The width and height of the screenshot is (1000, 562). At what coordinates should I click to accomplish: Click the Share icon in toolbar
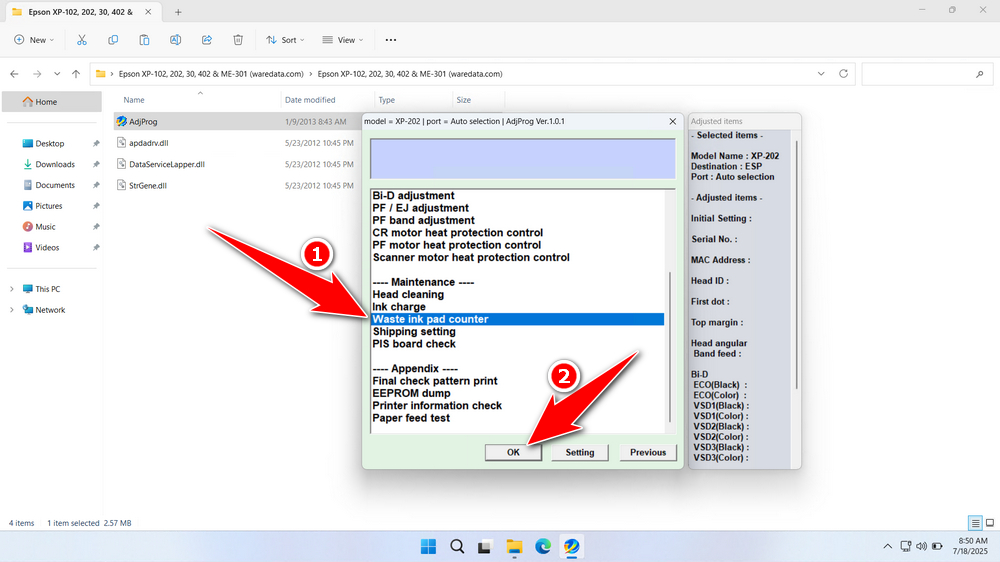[207, 40]
